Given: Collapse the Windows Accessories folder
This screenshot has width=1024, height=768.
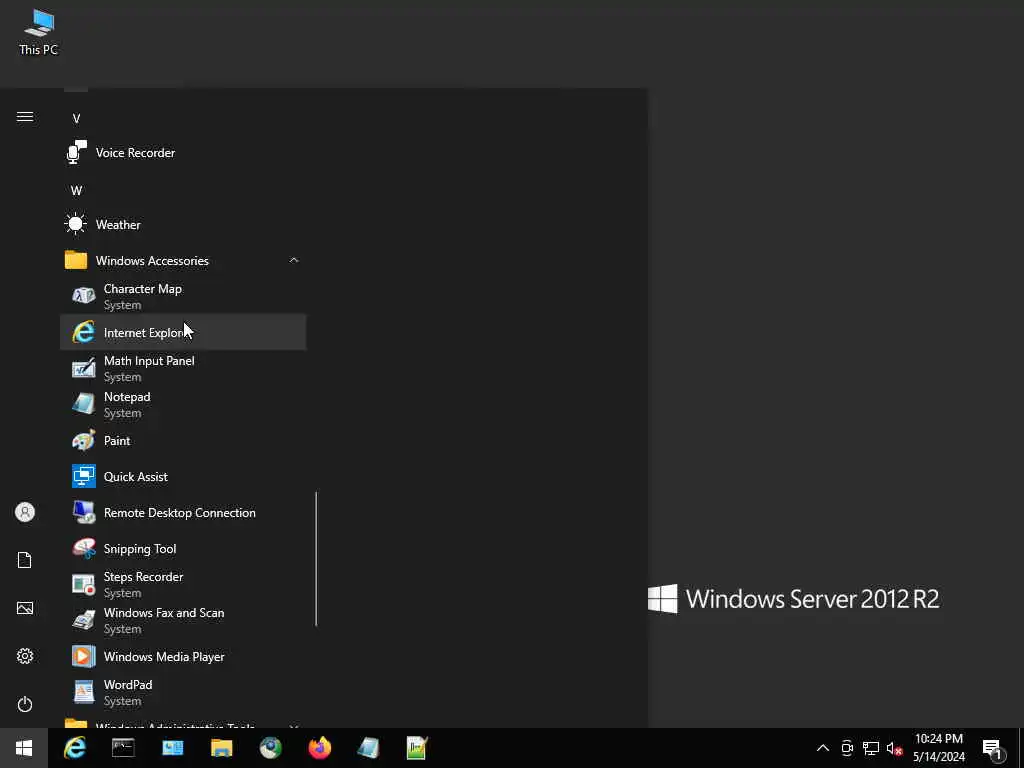Looking at the screenshot, I should [183, 261].
